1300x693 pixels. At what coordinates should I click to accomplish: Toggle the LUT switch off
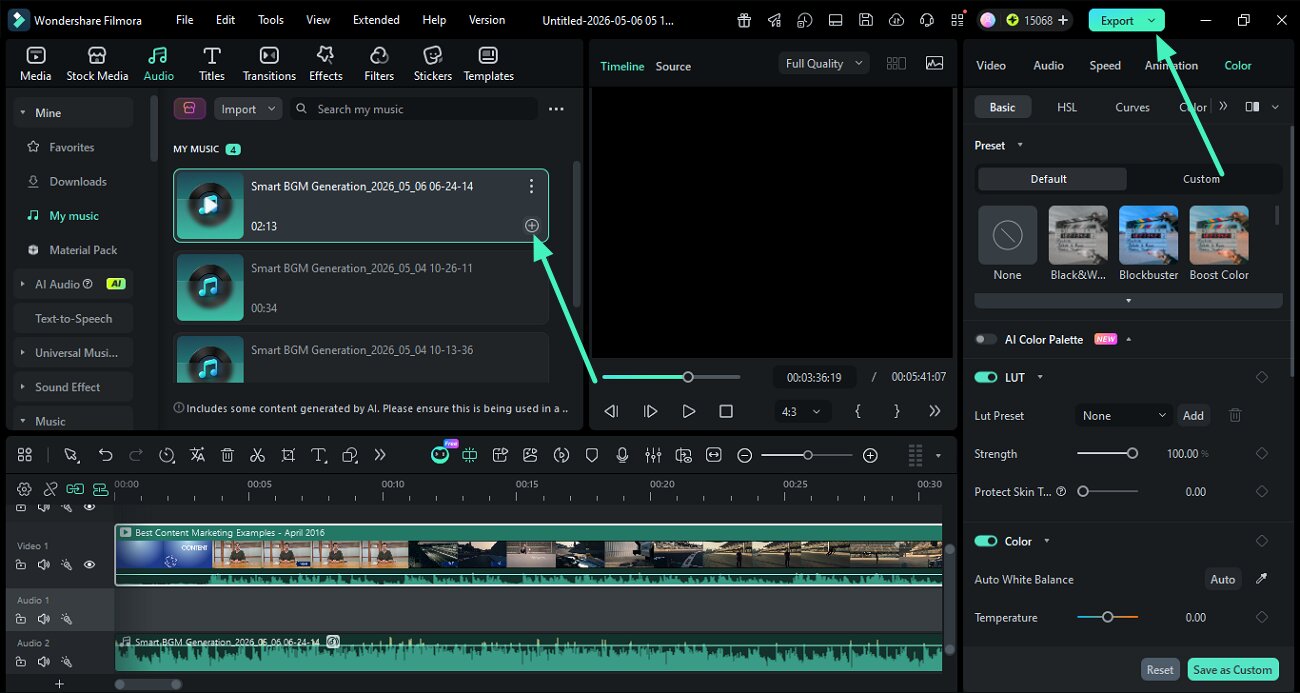986,377
